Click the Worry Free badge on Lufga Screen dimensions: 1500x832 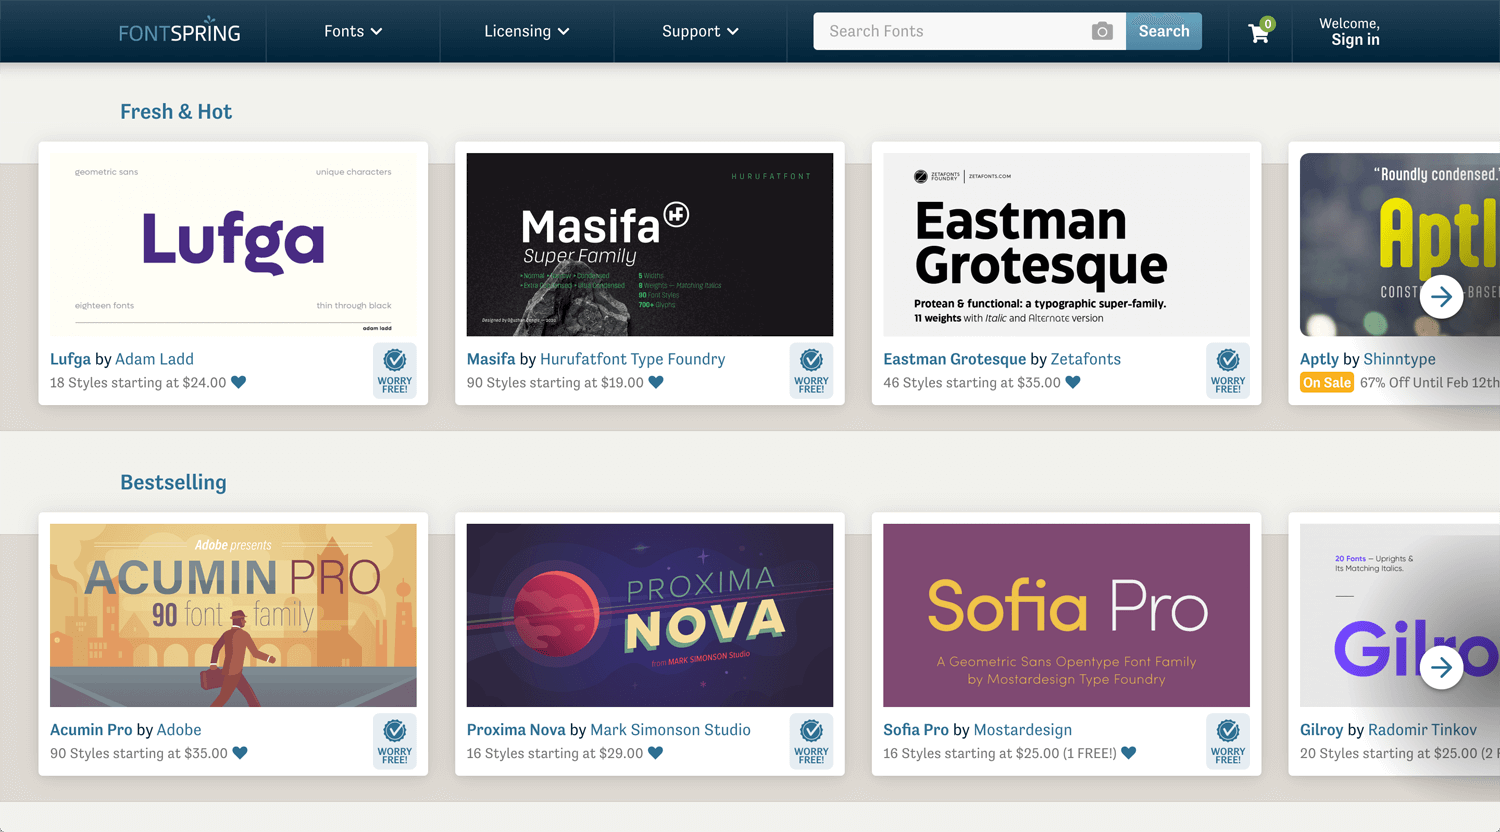click(x=395, y=370)
